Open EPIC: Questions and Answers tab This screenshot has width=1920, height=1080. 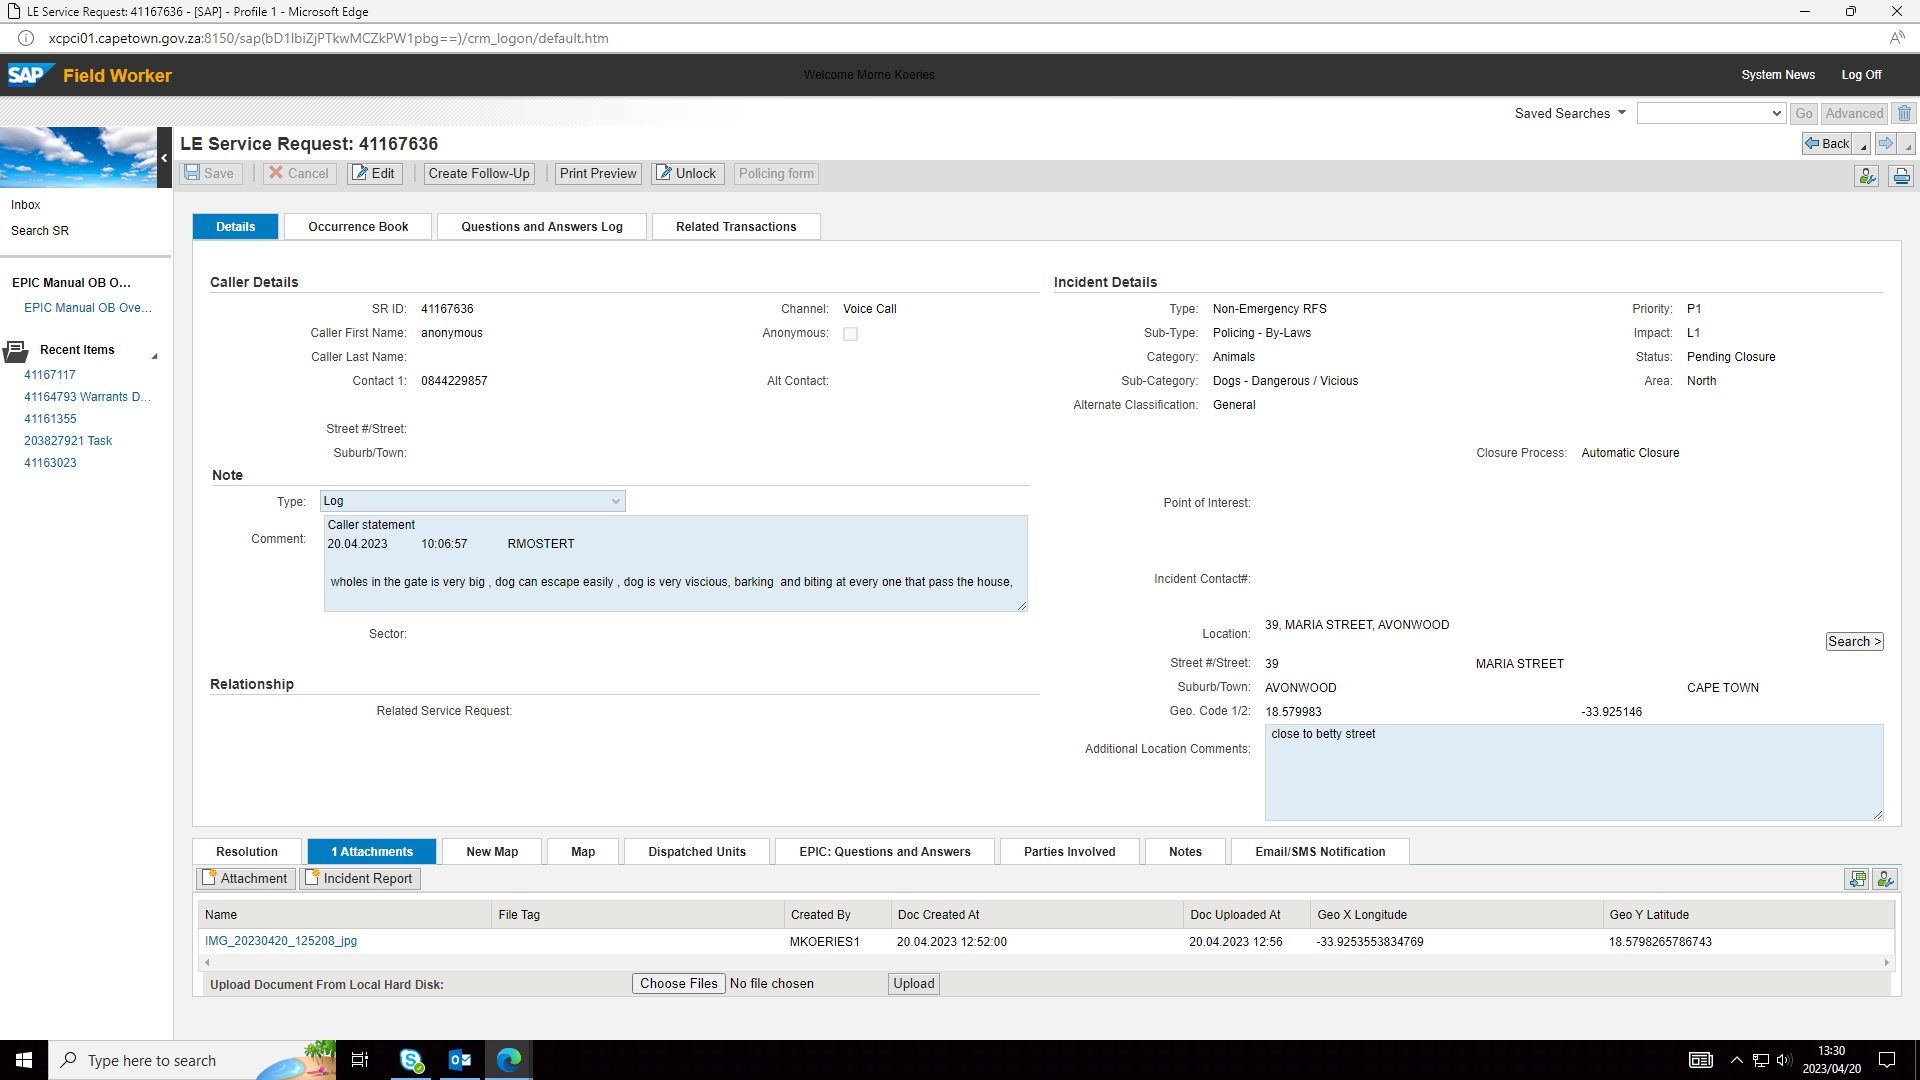(885, 851)
